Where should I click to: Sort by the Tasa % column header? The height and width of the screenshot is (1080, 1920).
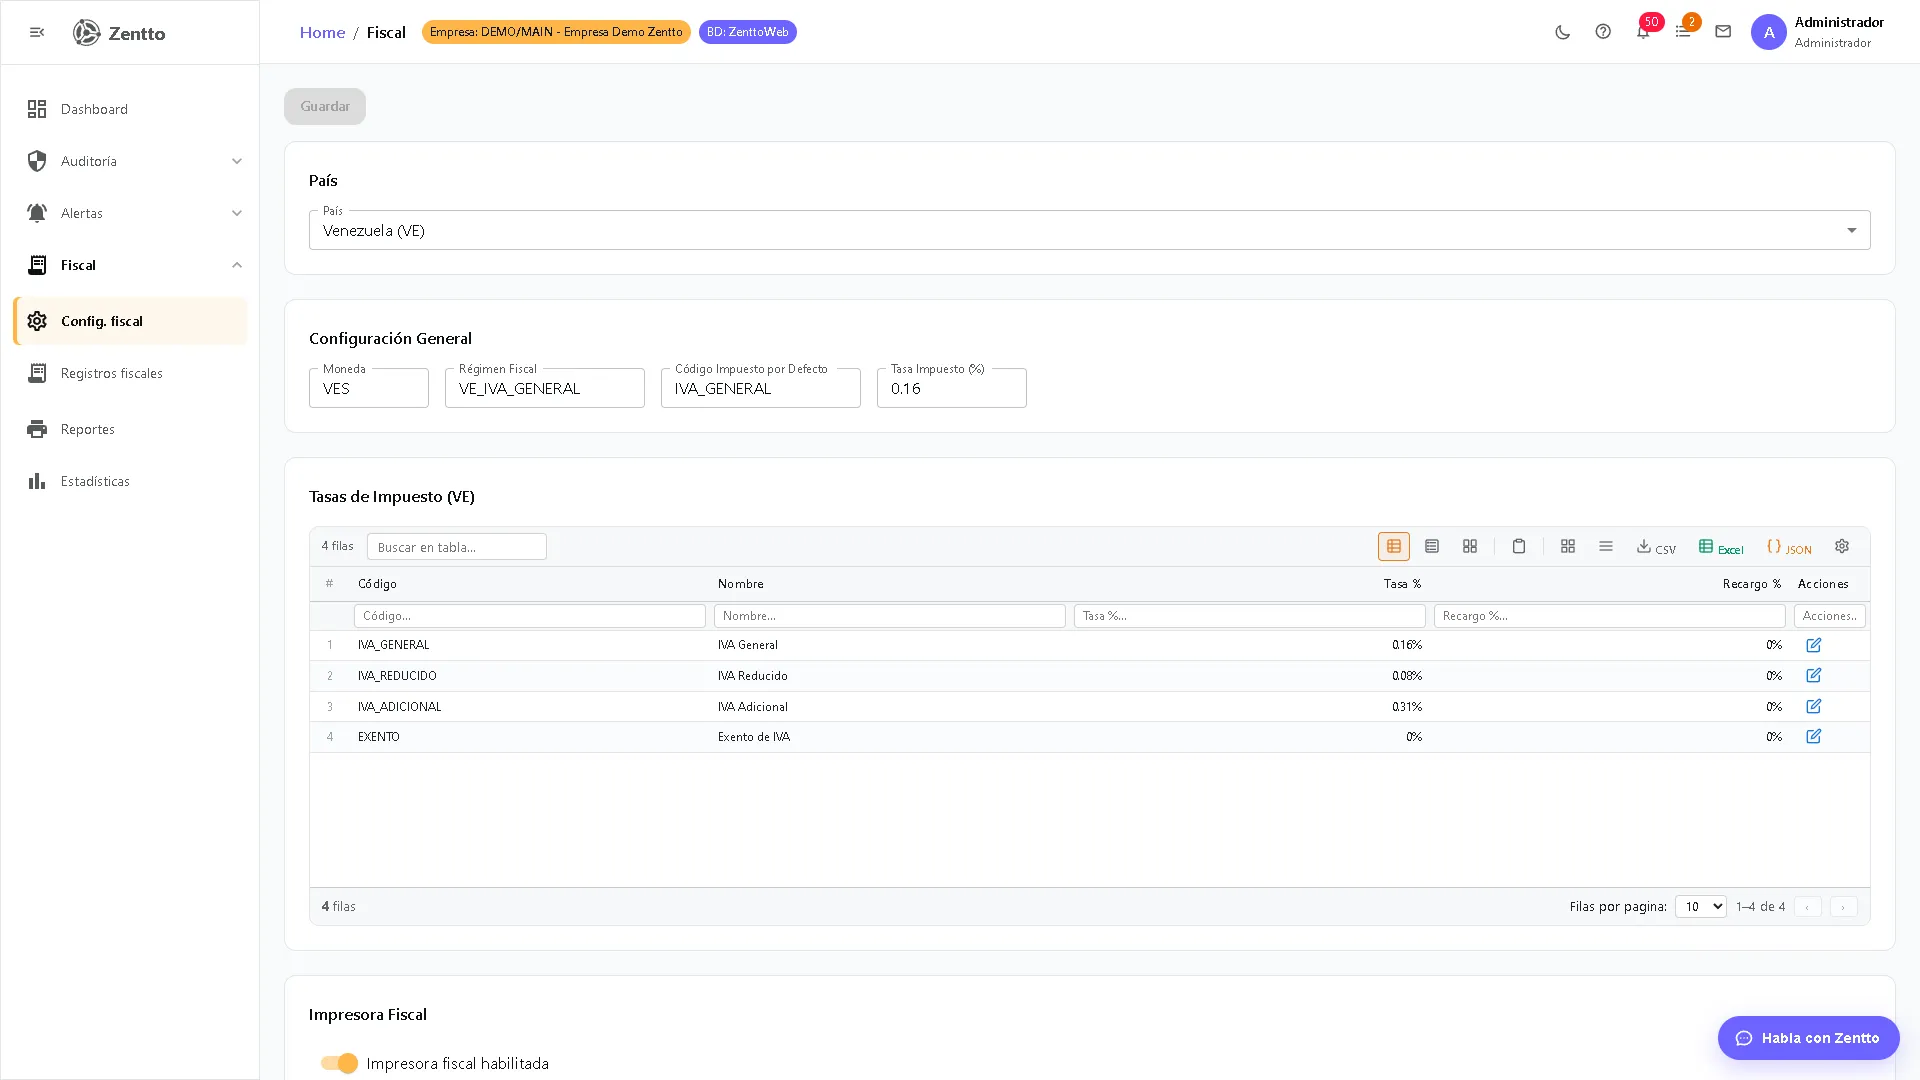[1402, 584]
